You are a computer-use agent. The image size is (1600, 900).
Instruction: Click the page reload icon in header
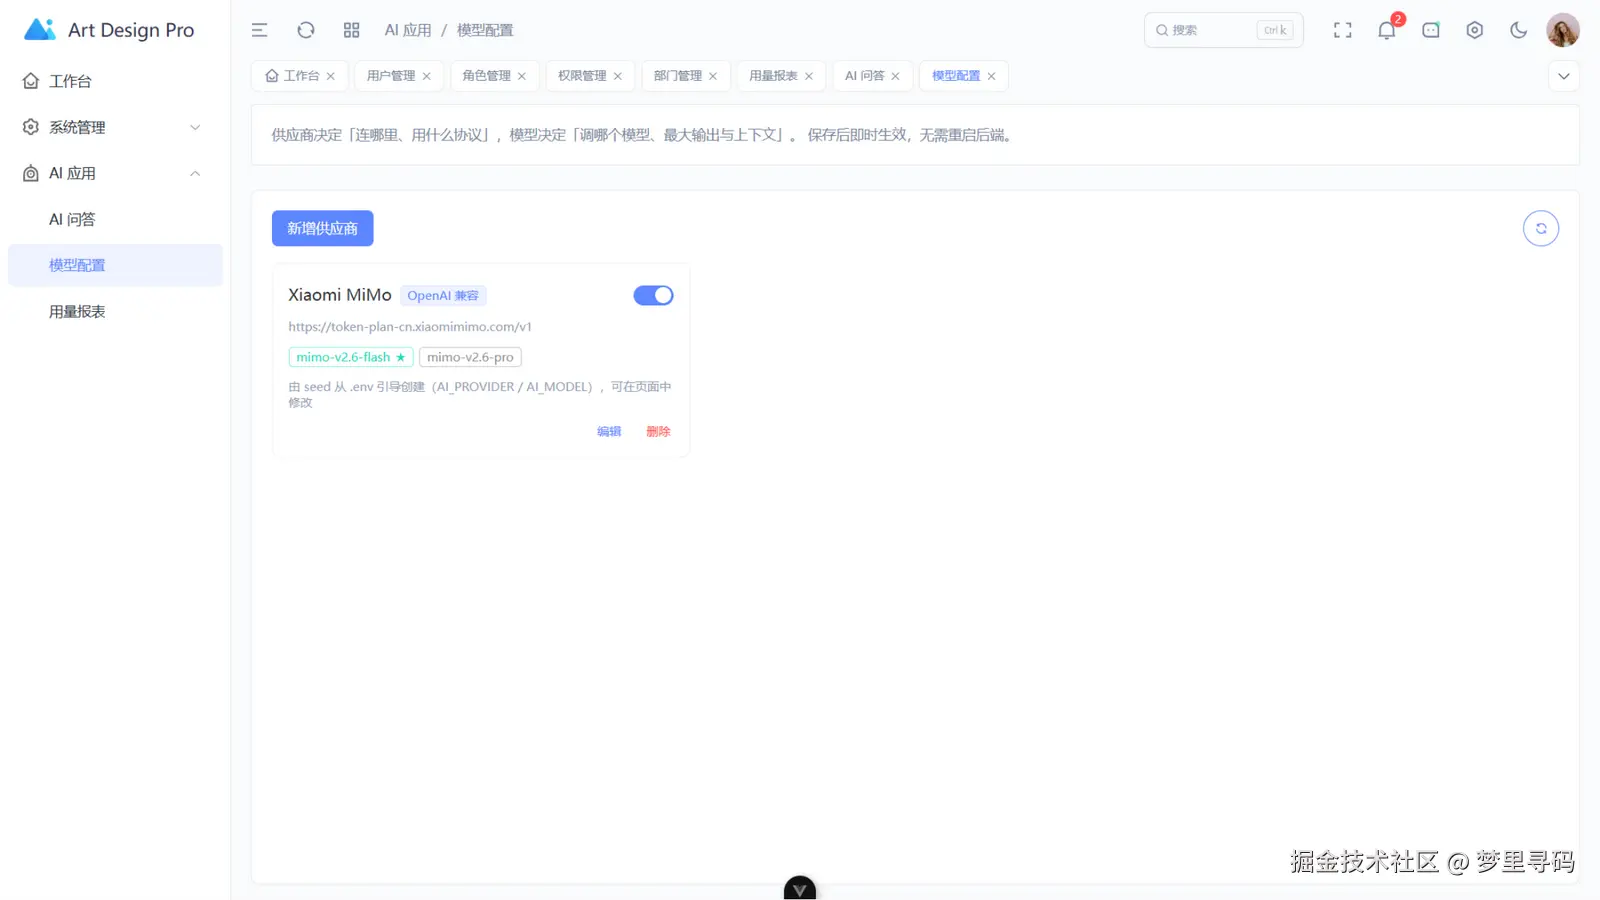(306, 30)
